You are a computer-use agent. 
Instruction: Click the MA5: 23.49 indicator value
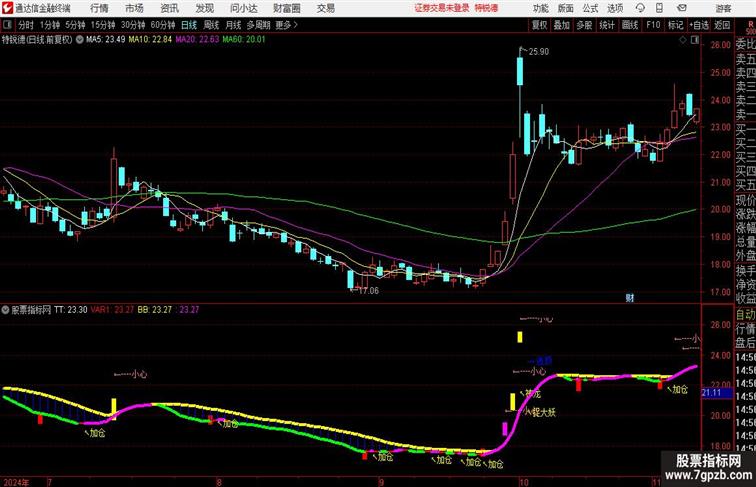[106, 40]
